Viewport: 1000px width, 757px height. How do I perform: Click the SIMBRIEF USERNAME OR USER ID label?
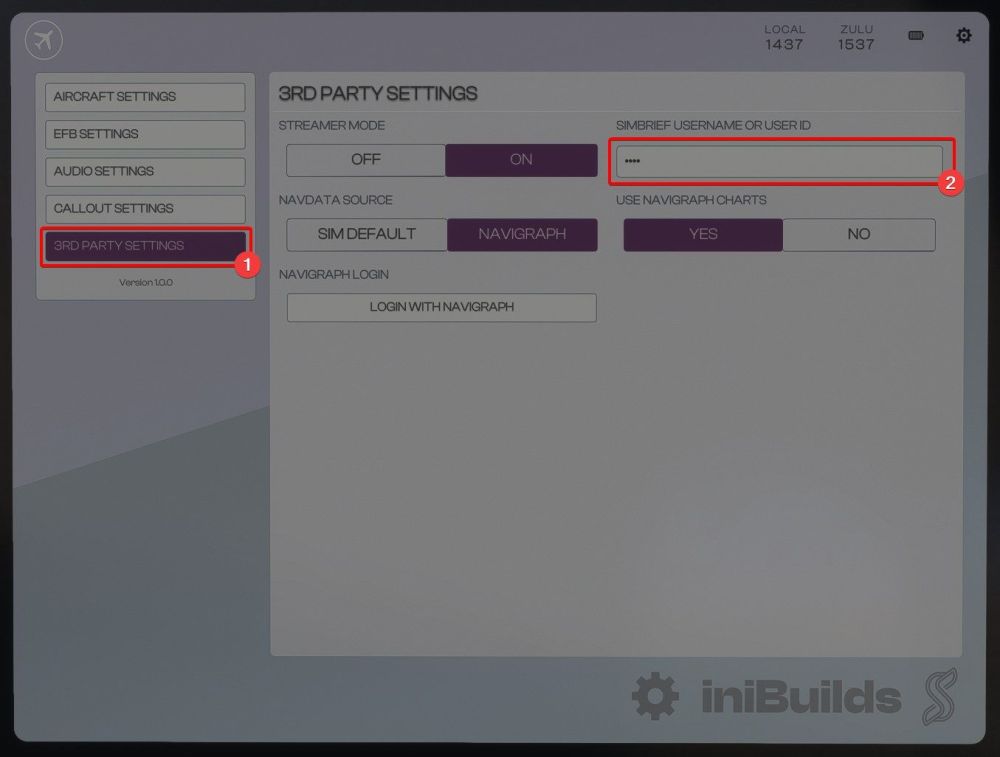(x=713, y=125)
